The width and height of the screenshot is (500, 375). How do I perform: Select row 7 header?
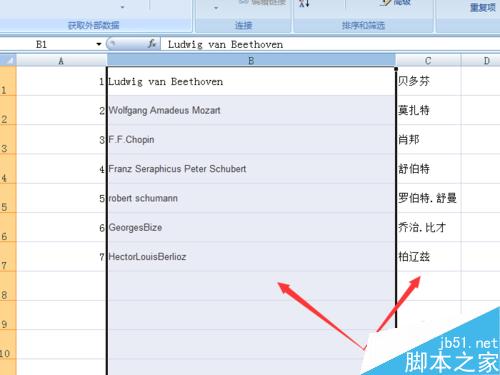pyautogui.click(x=8, y=257)
